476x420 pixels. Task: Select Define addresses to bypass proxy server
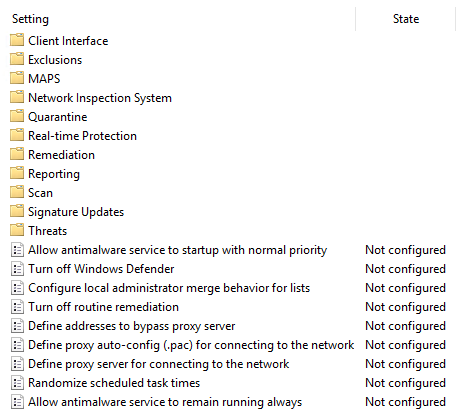coord(132,326)
